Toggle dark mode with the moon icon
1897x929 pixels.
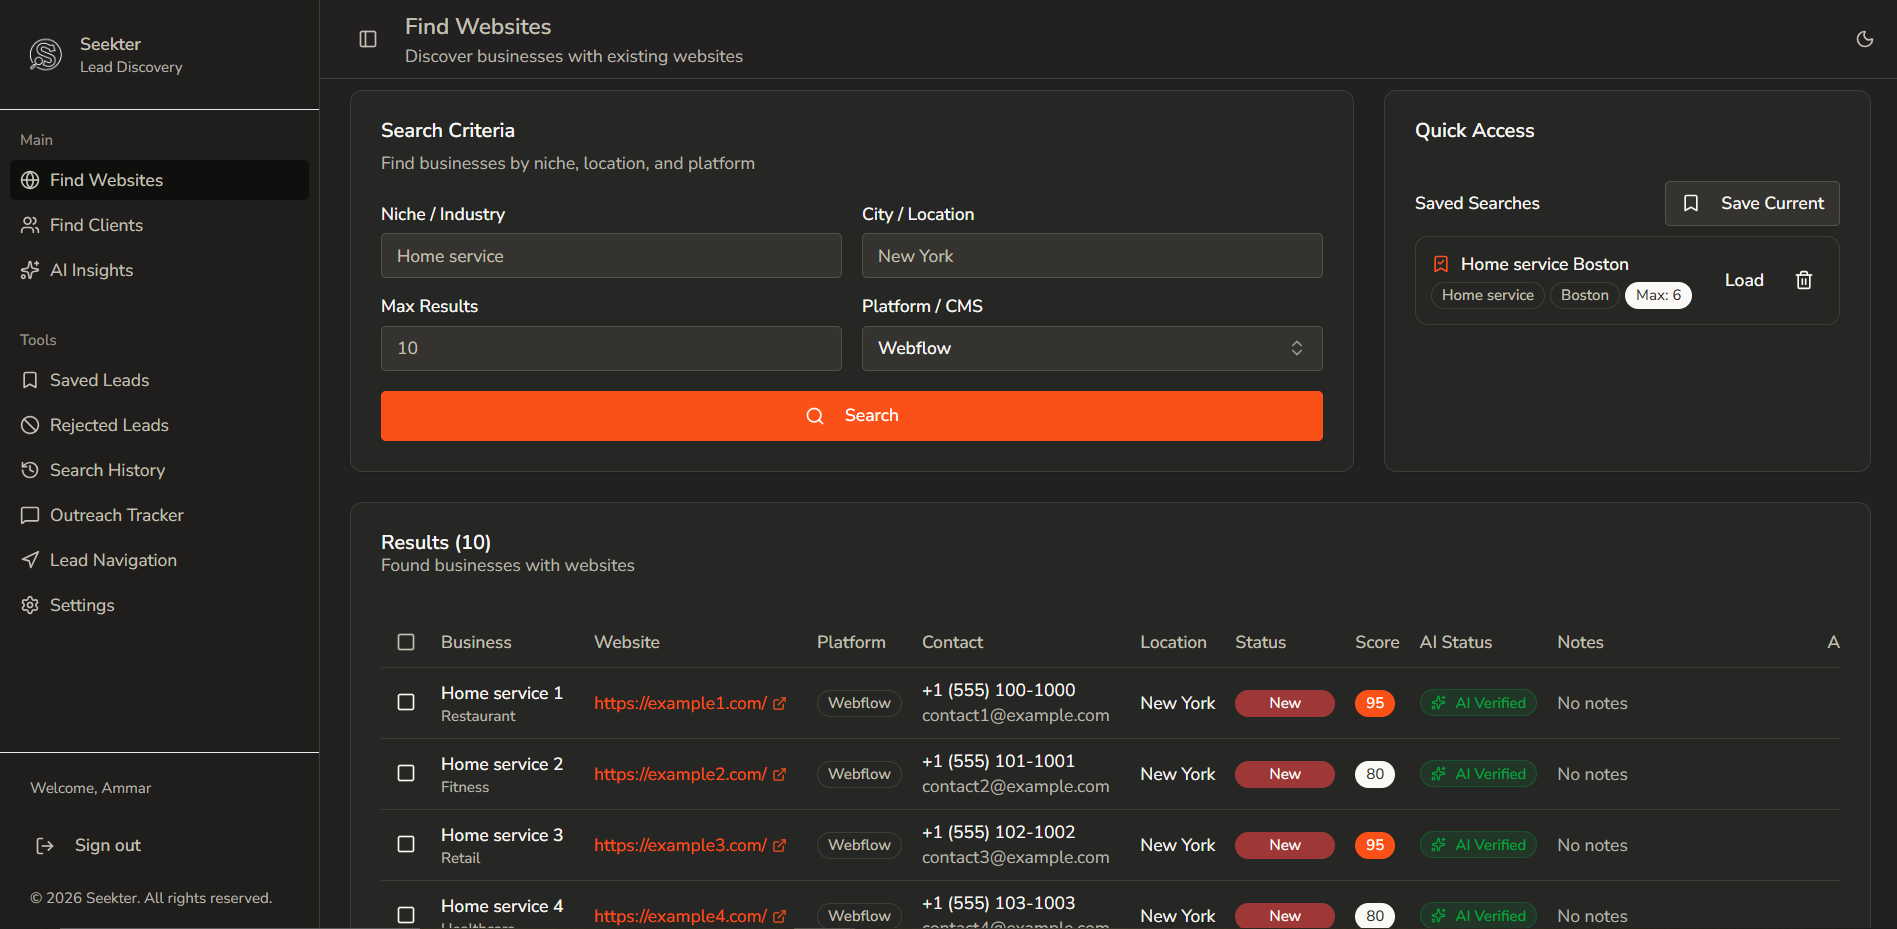1864,39
